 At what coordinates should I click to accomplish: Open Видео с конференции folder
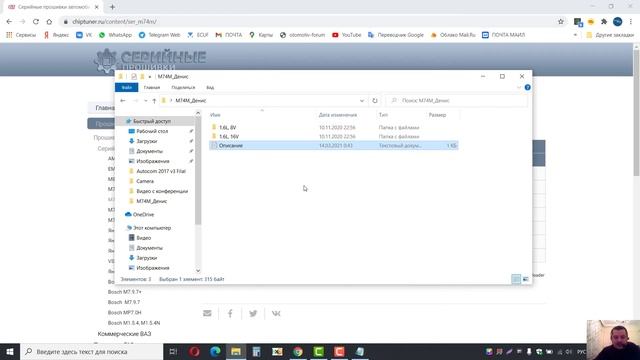(x=162, y=191)
